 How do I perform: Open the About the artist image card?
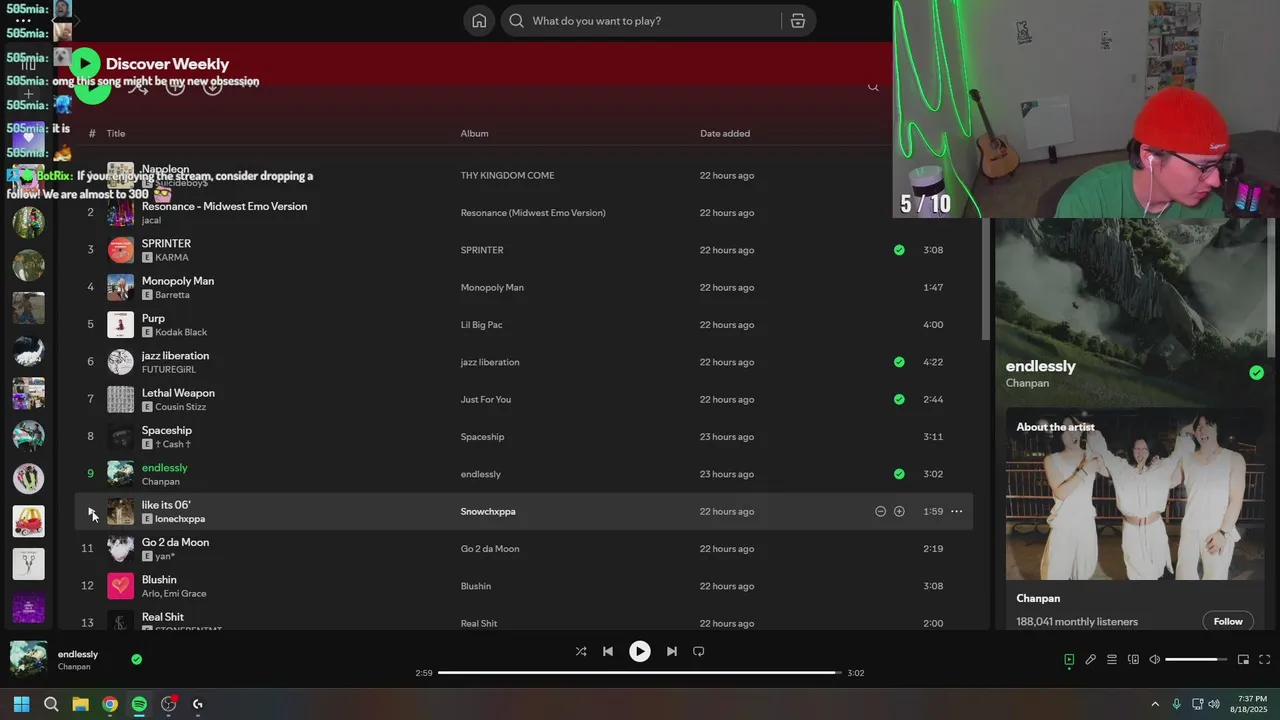coord(1134,494)
